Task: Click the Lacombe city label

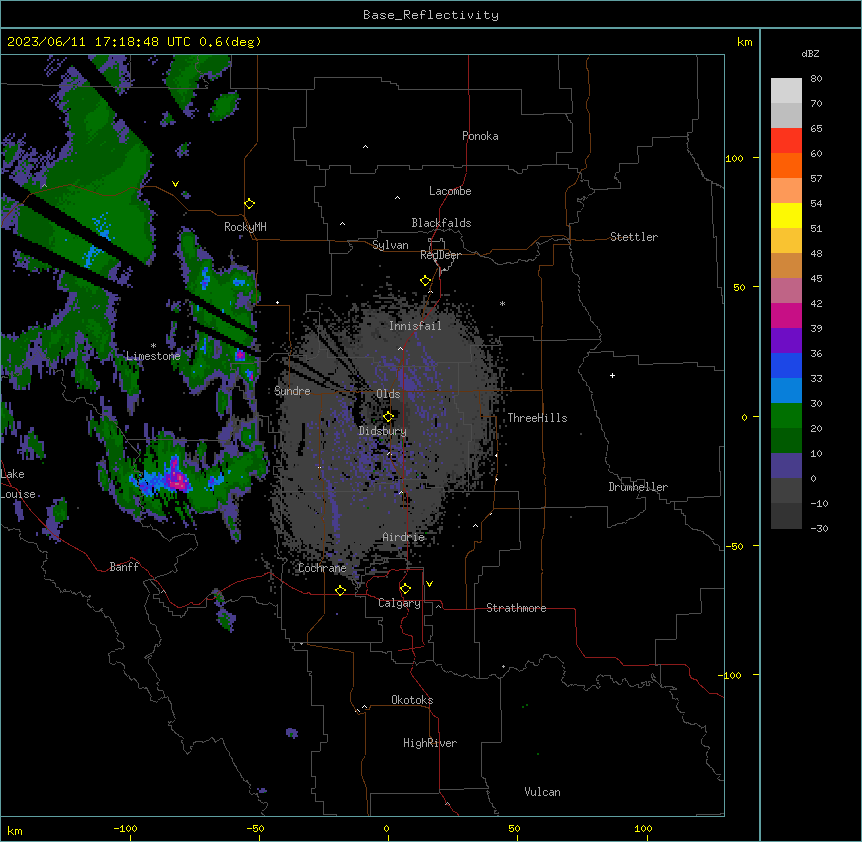Action: click(x=450, y=191)
